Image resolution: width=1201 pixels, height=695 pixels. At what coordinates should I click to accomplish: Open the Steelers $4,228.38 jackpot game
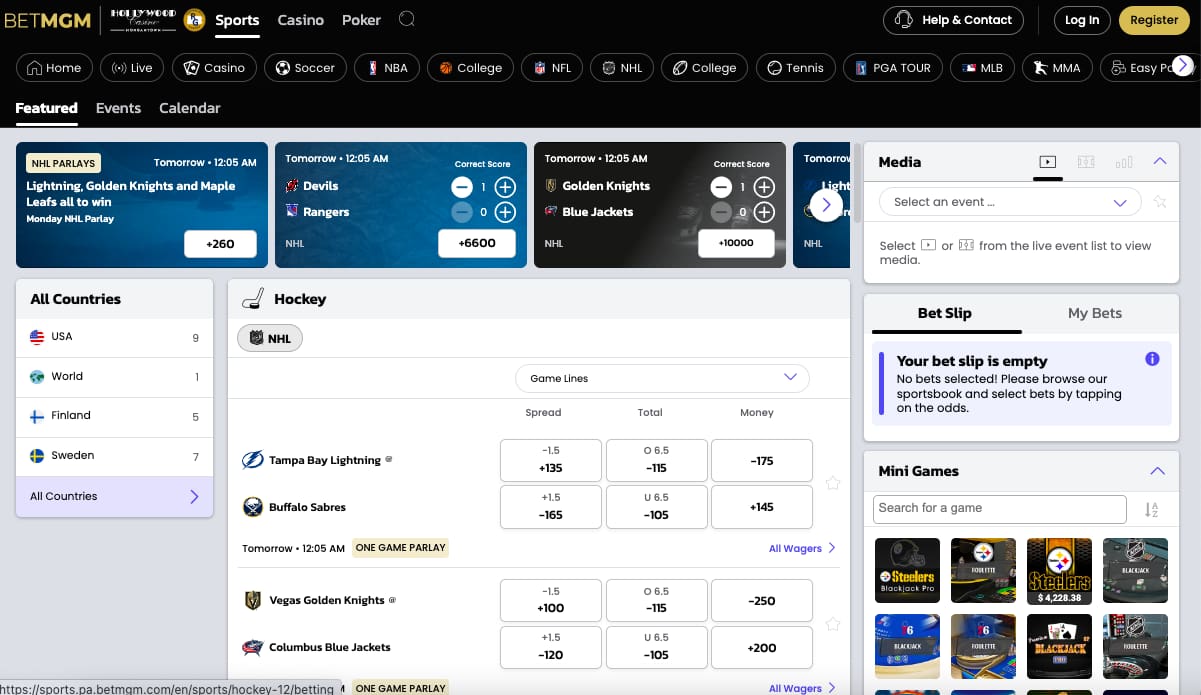click(x=1060, y=570)
